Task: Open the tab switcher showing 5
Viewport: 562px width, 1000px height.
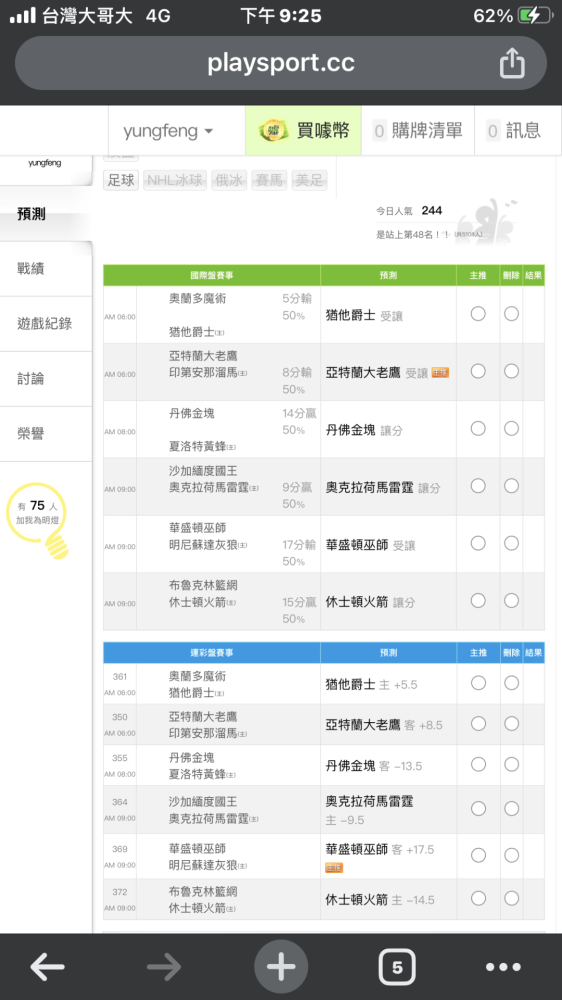Action: [397, 967]
